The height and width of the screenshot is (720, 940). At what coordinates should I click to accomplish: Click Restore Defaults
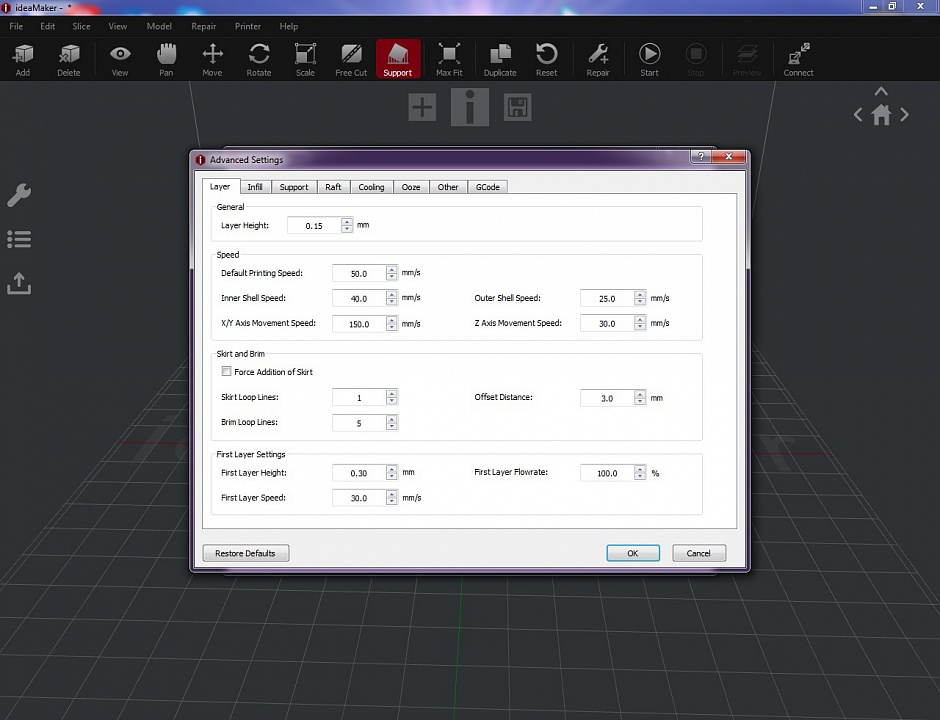tap(245, 553)
